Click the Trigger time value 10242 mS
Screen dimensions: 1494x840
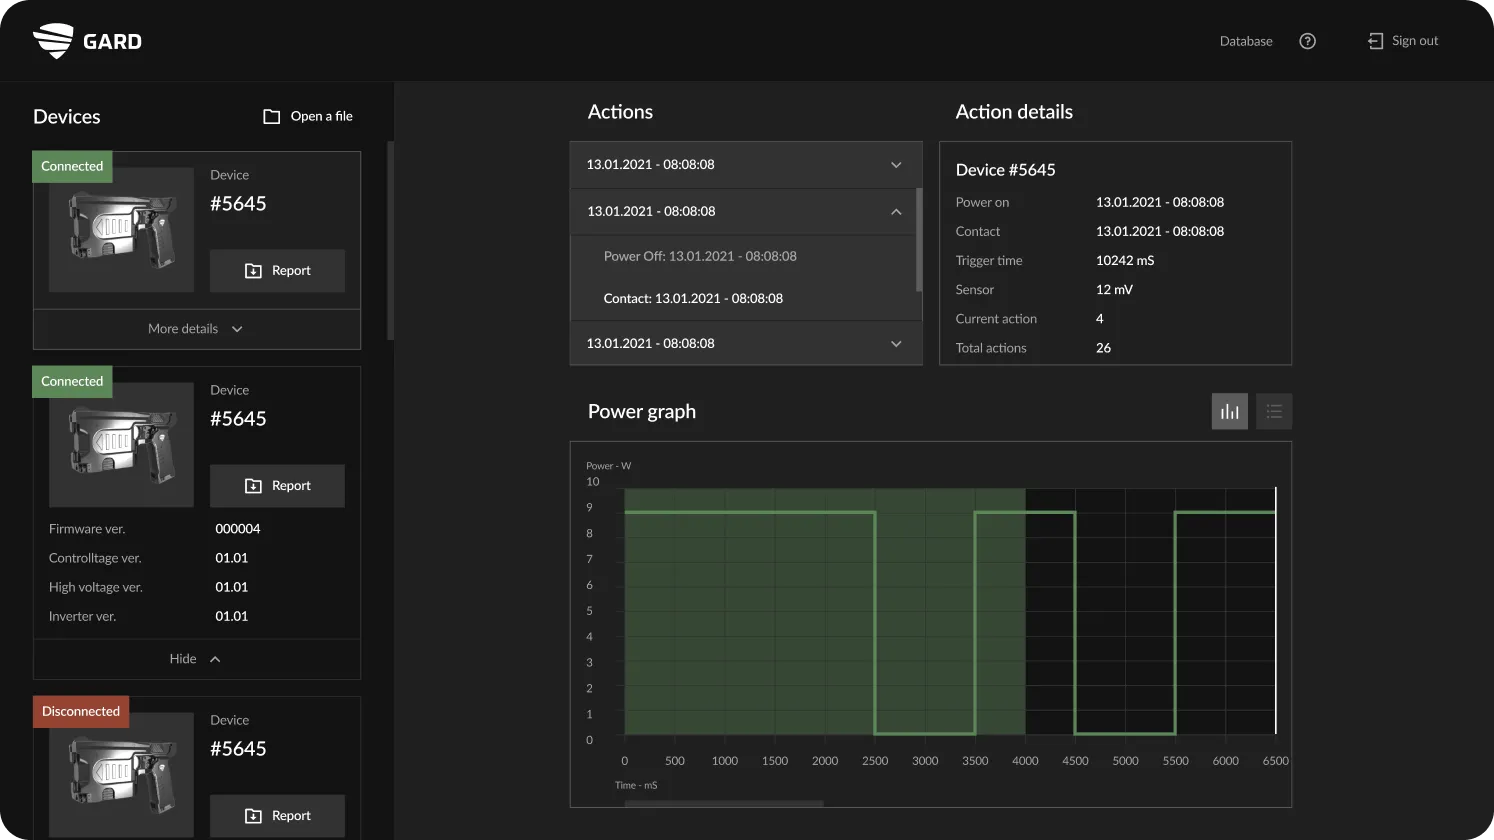pyautogui.click(x=1125, y=261)
